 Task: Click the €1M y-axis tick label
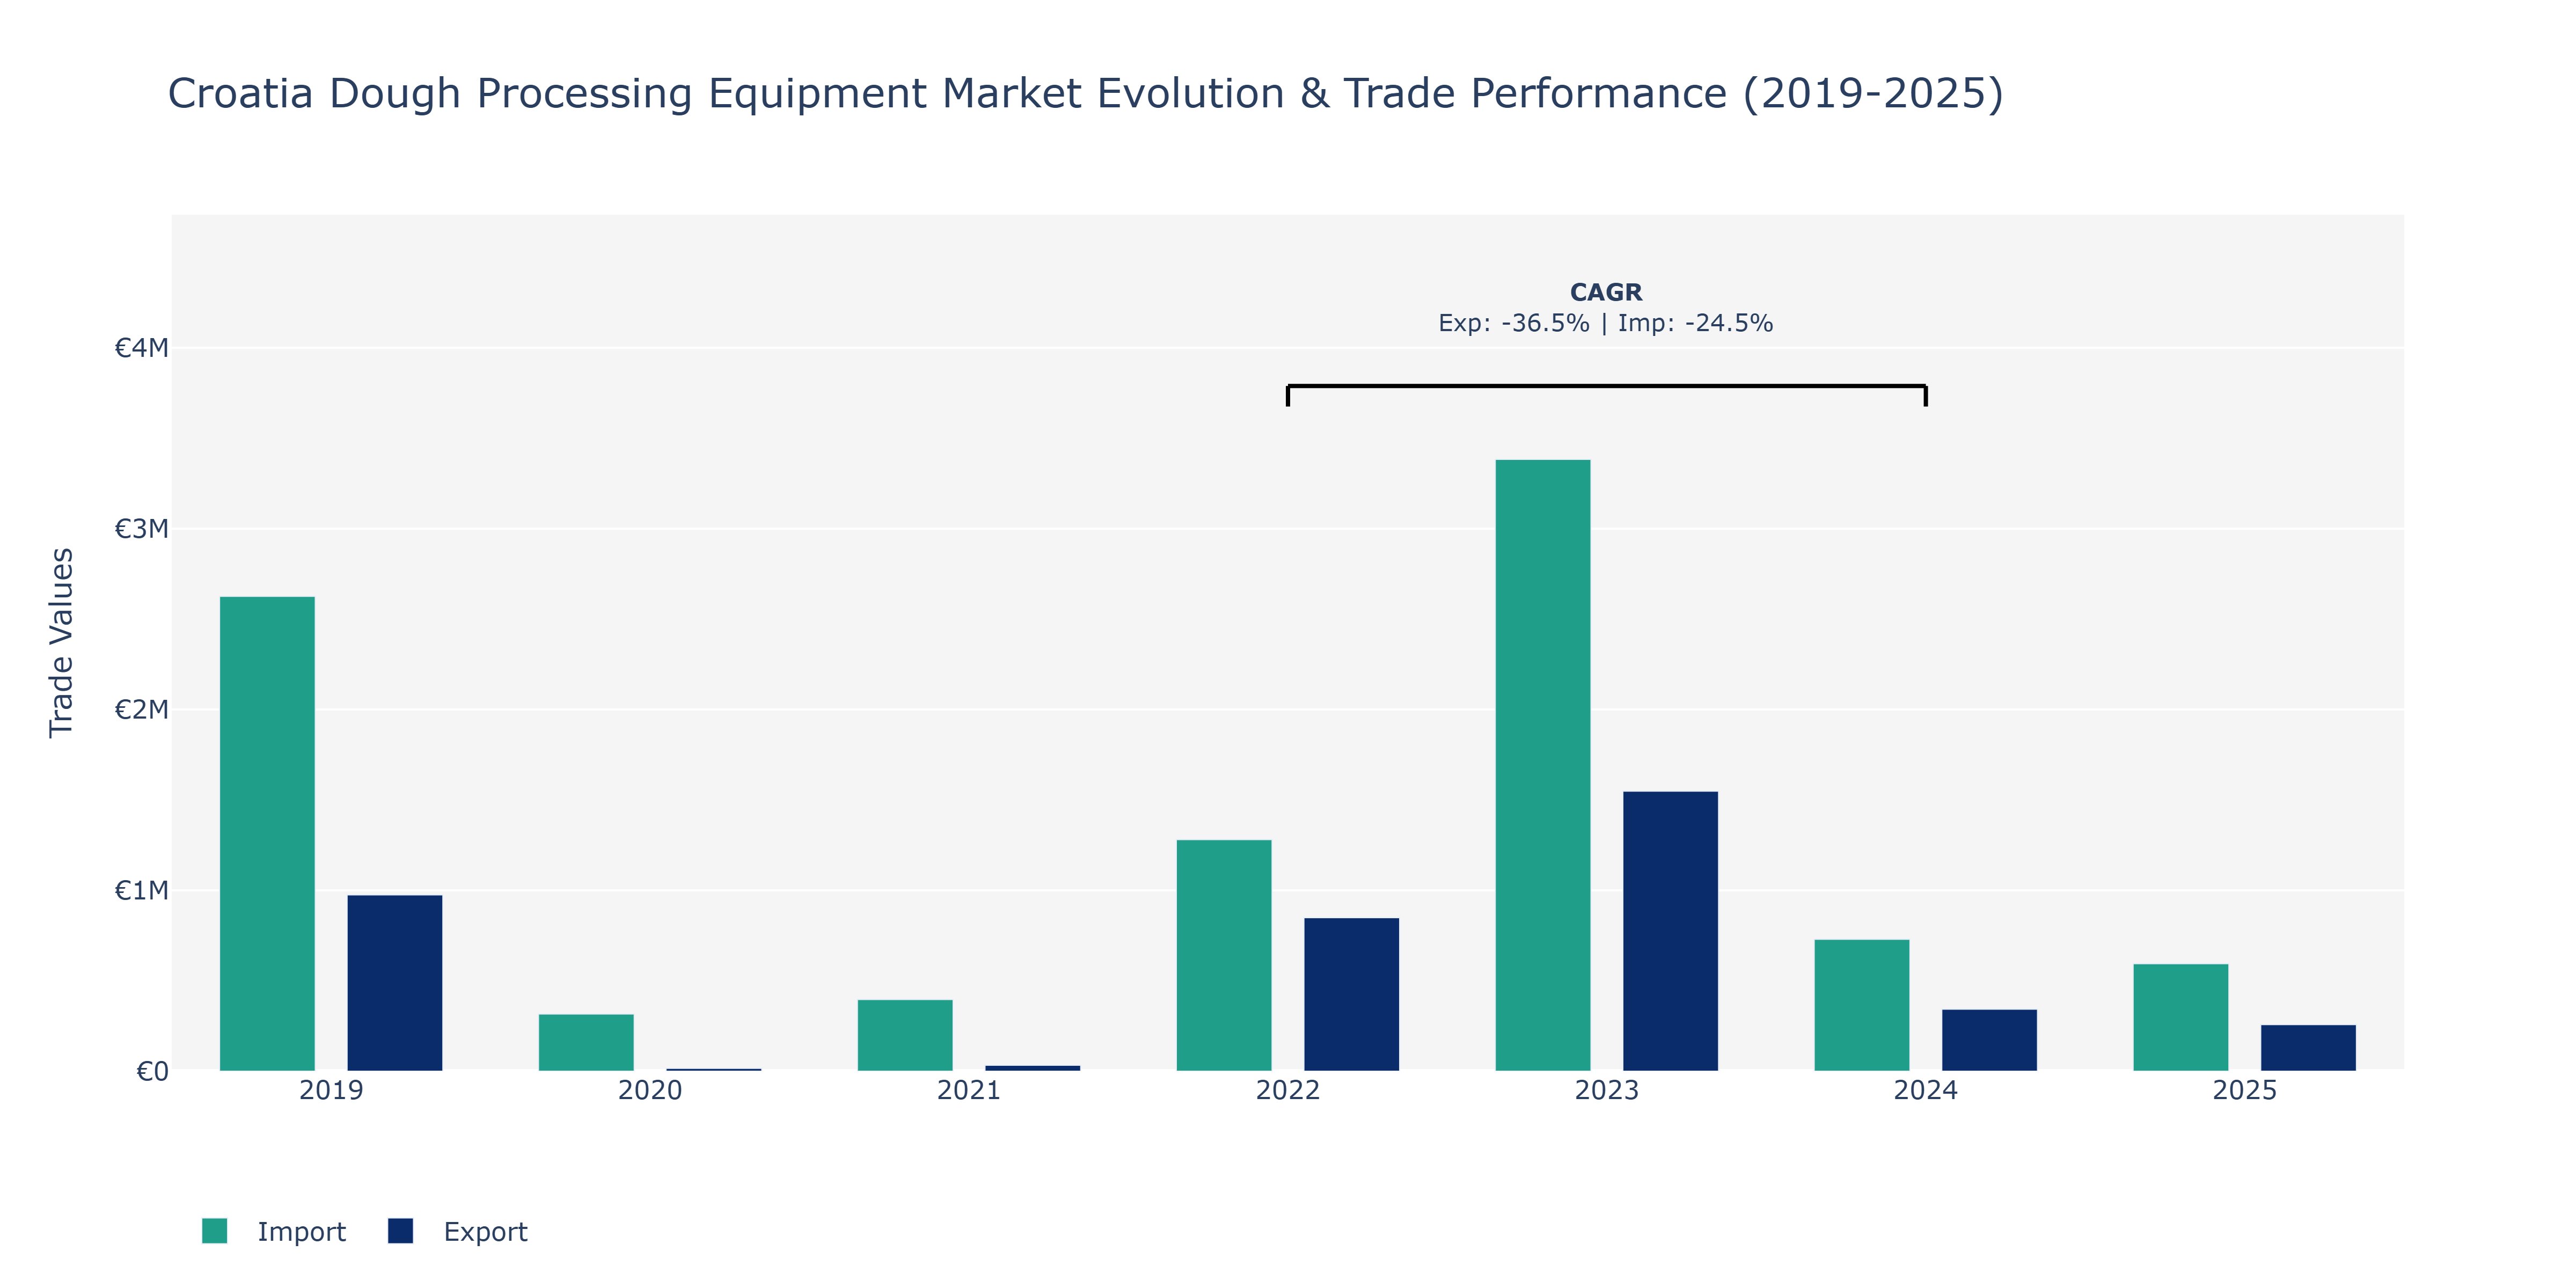click(x=141, y=890)
